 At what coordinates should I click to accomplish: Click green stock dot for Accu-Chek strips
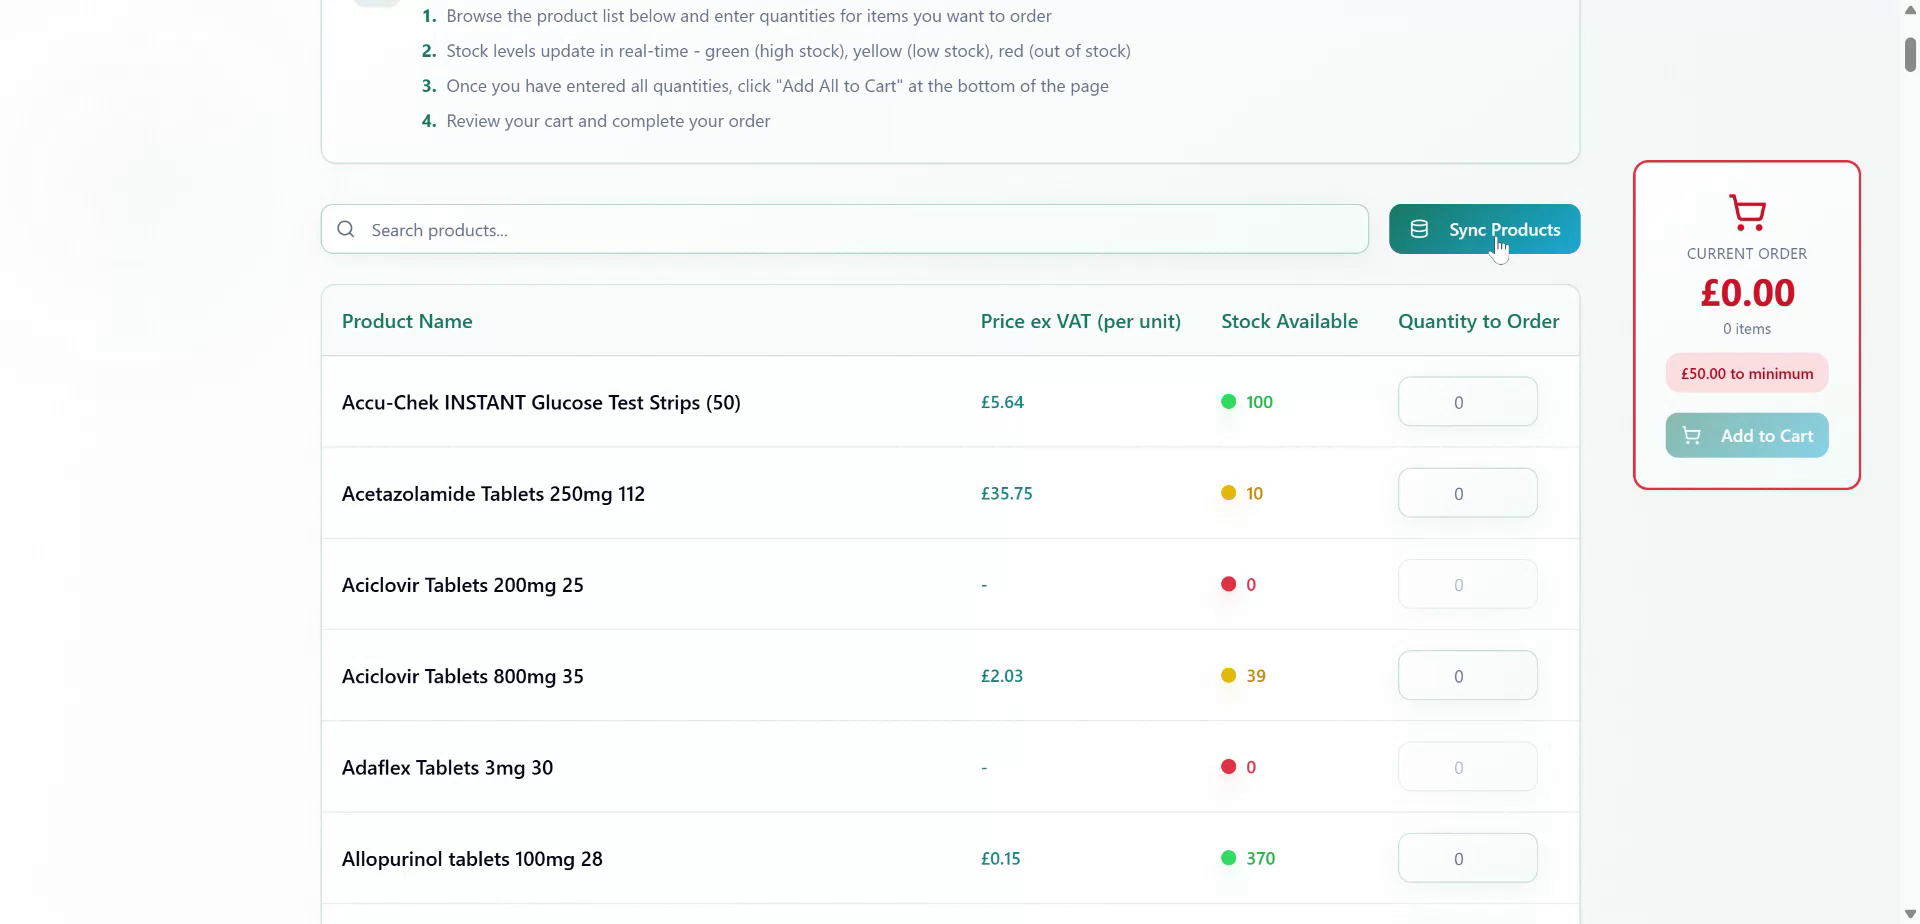1228,402
